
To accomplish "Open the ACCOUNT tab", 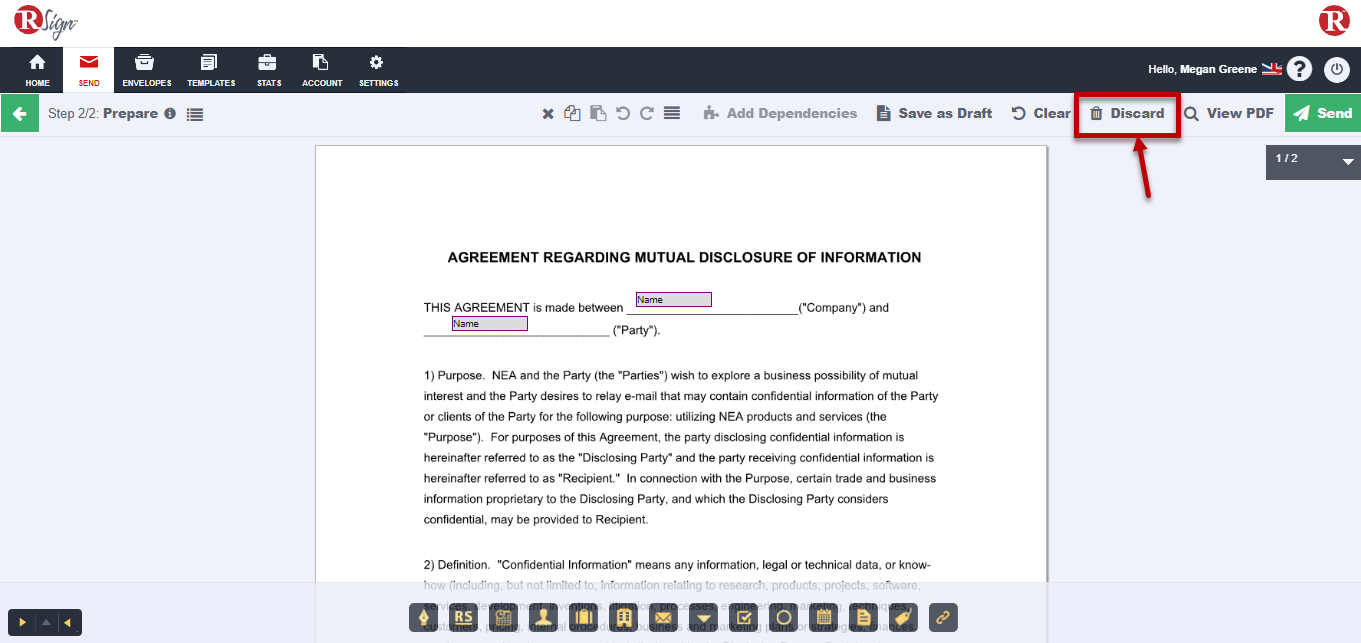I will tap(322, 70).
